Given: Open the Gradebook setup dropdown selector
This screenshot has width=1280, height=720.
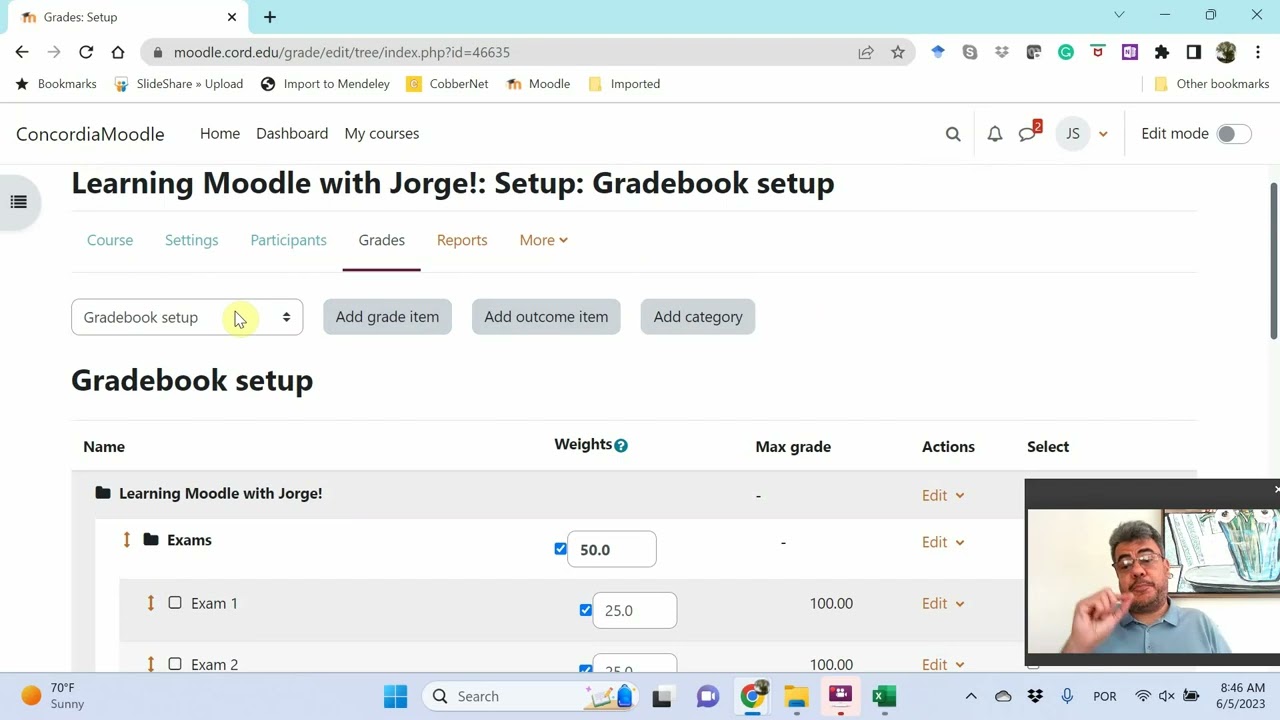Looking at the screenshot, I should (x=187, y=317).
